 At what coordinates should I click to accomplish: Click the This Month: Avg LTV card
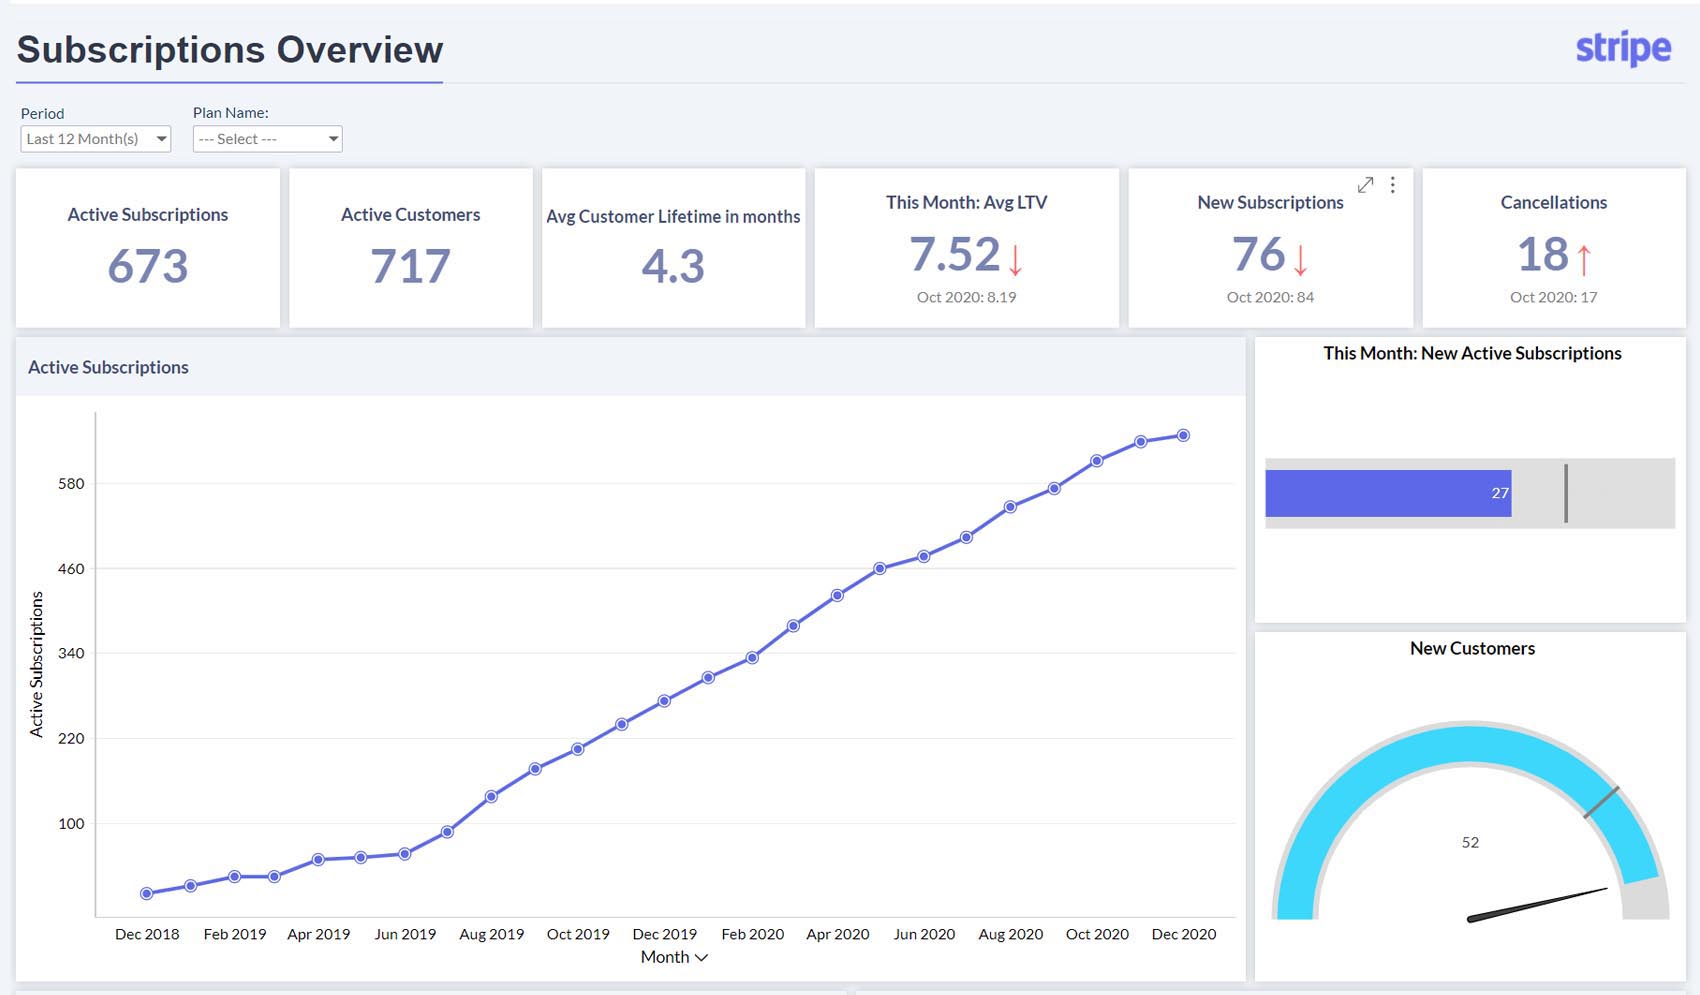coord(965,248)
